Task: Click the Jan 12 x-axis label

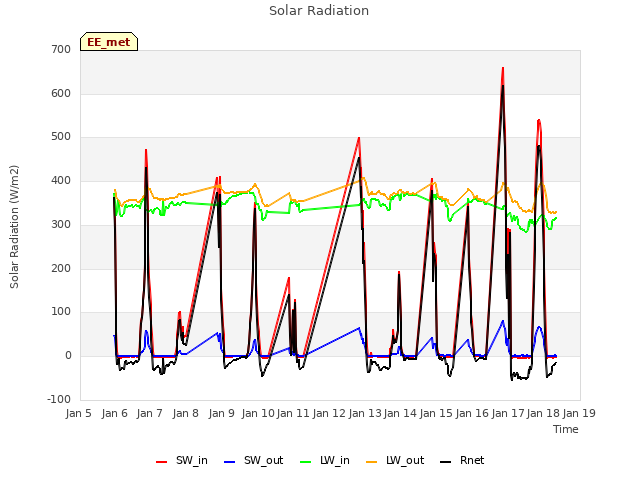Action: pos(329,413)
